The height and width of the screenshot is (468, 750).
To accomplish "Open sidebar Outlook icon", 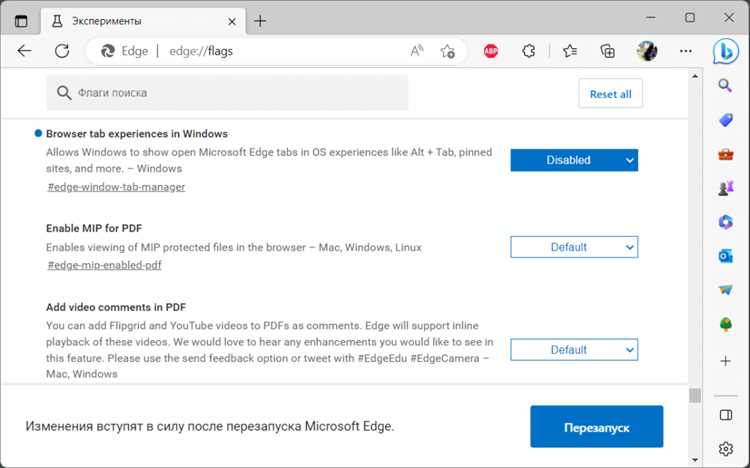I will (x=726, y=256).
